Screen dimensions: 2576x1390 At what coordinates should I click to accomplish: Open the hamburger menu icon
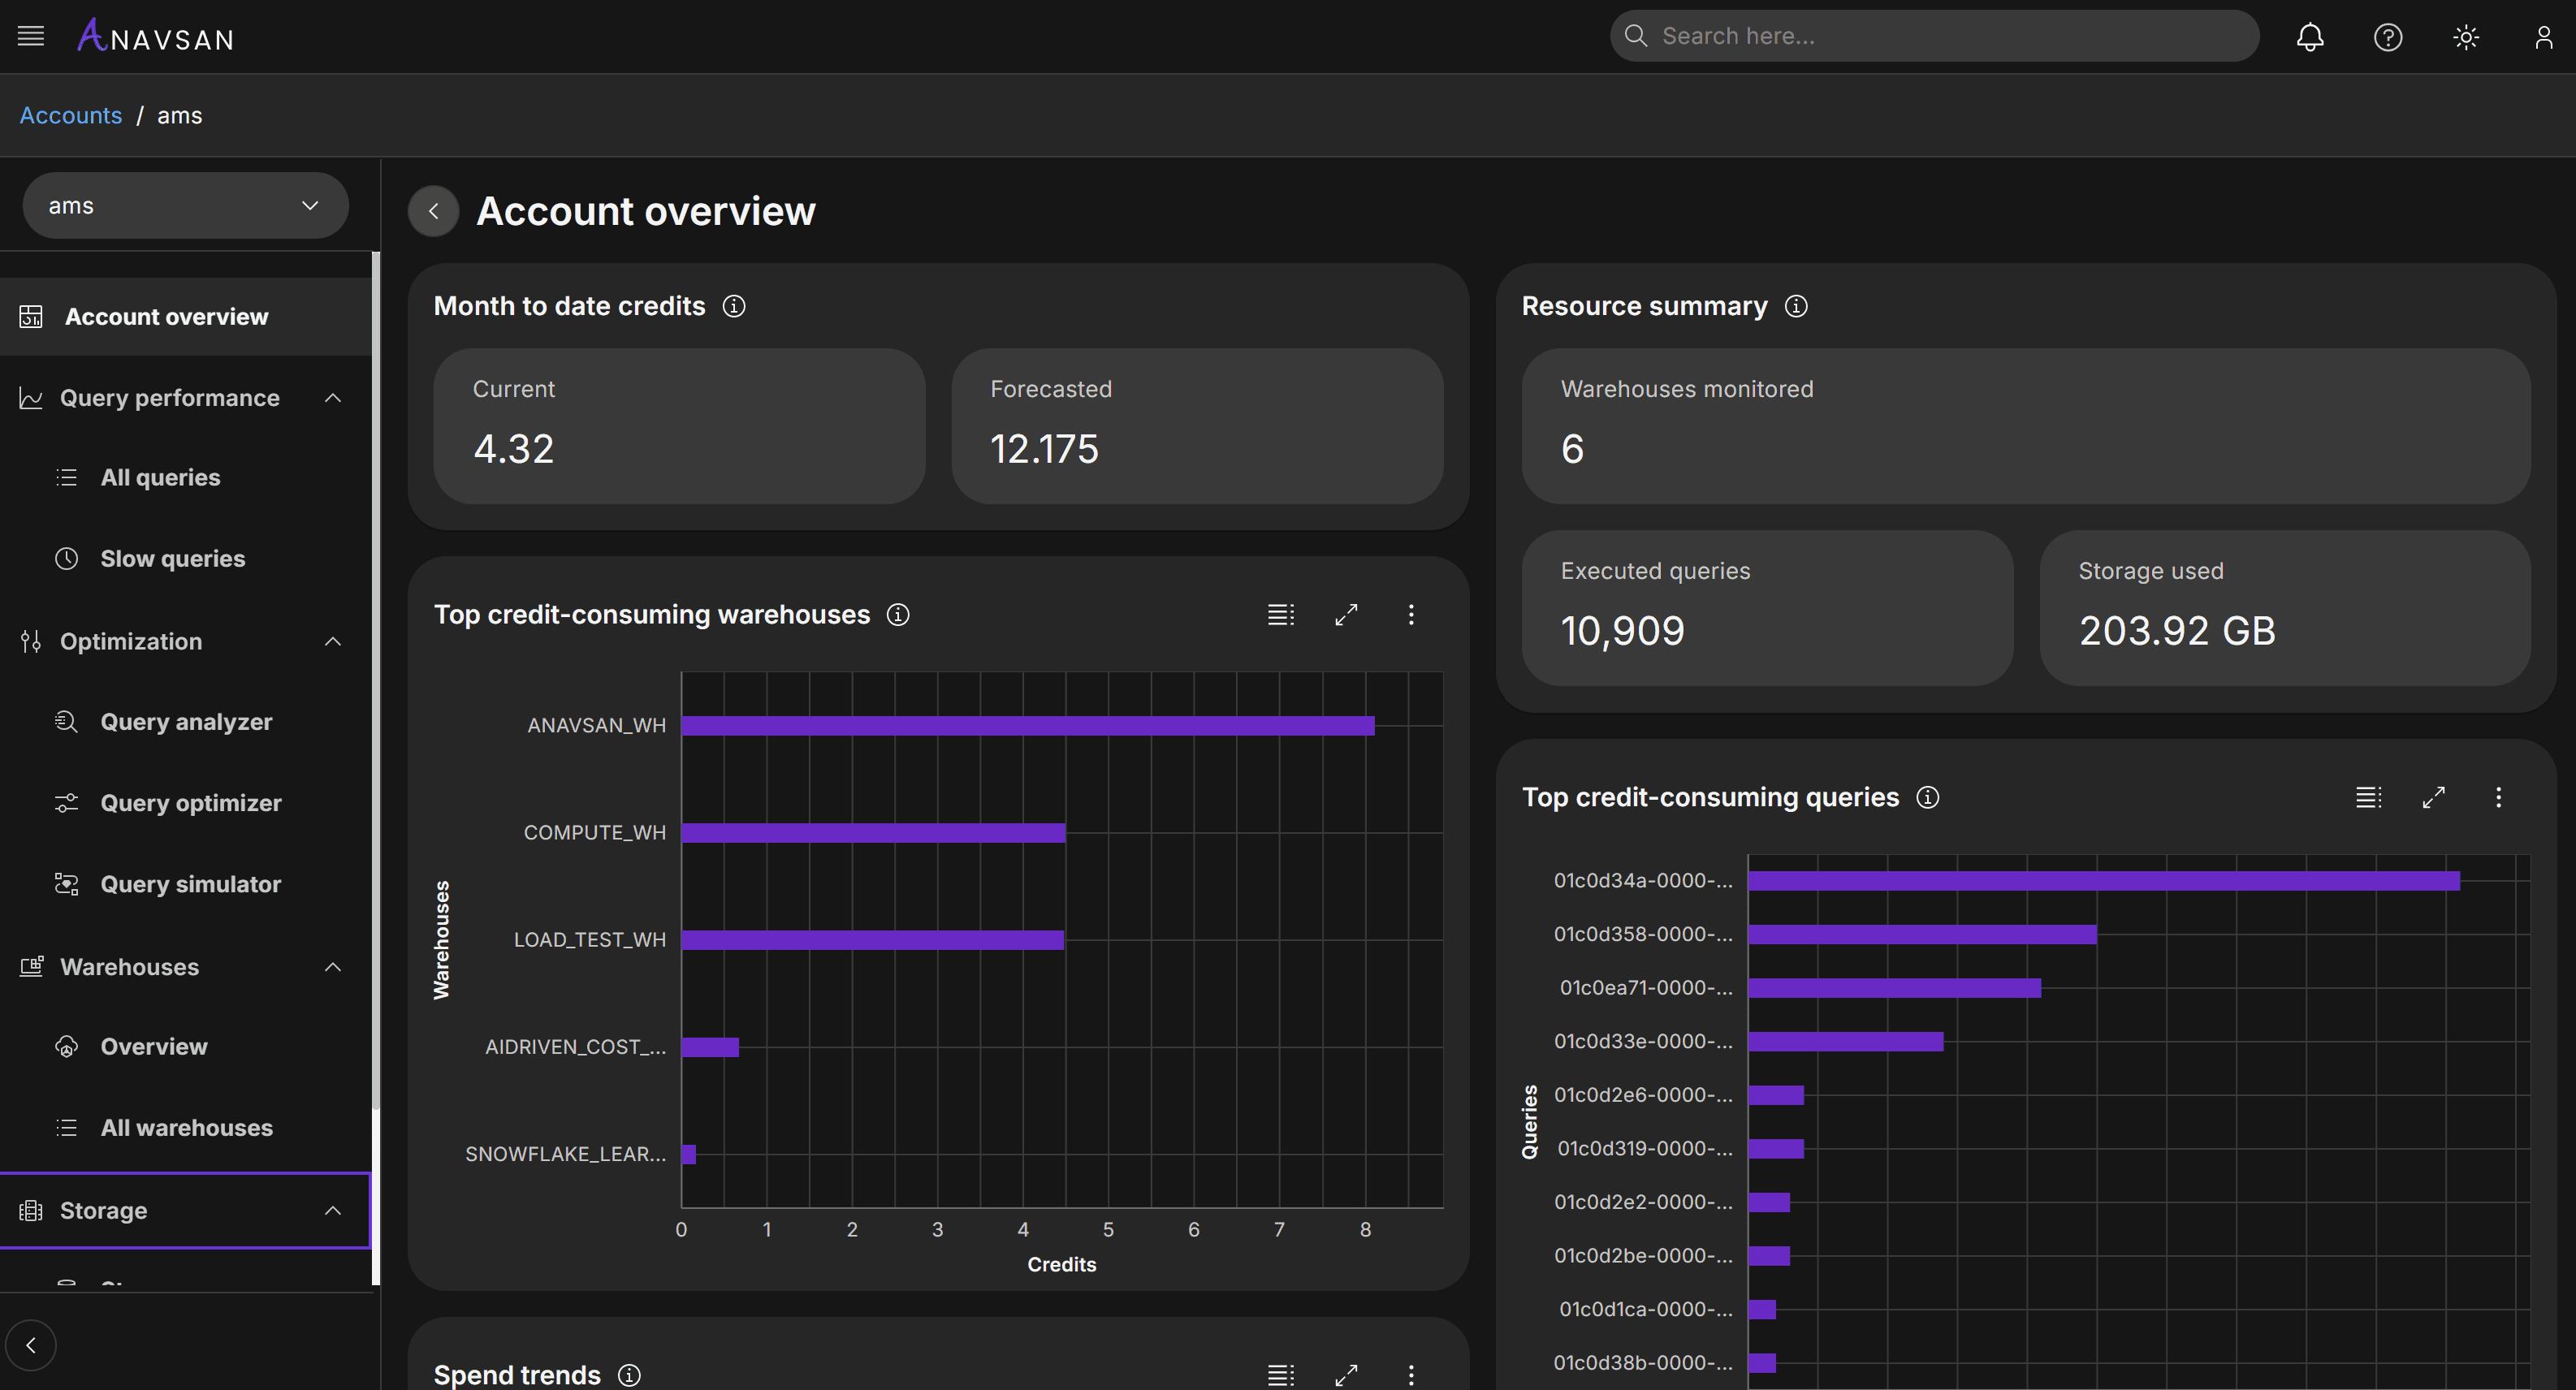pos(31,37)
